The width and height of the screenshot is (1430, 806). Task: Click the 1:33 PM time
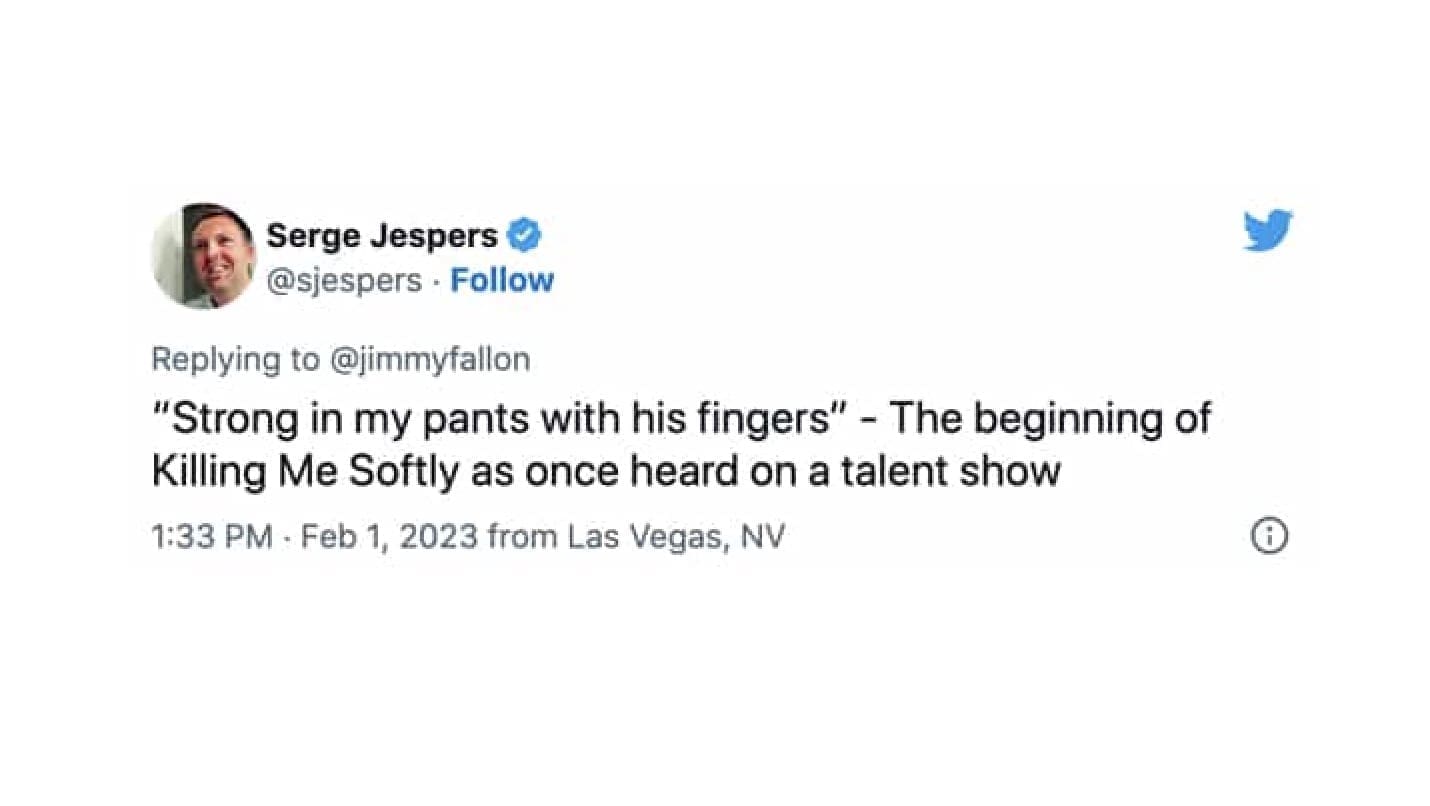(211, 537)
